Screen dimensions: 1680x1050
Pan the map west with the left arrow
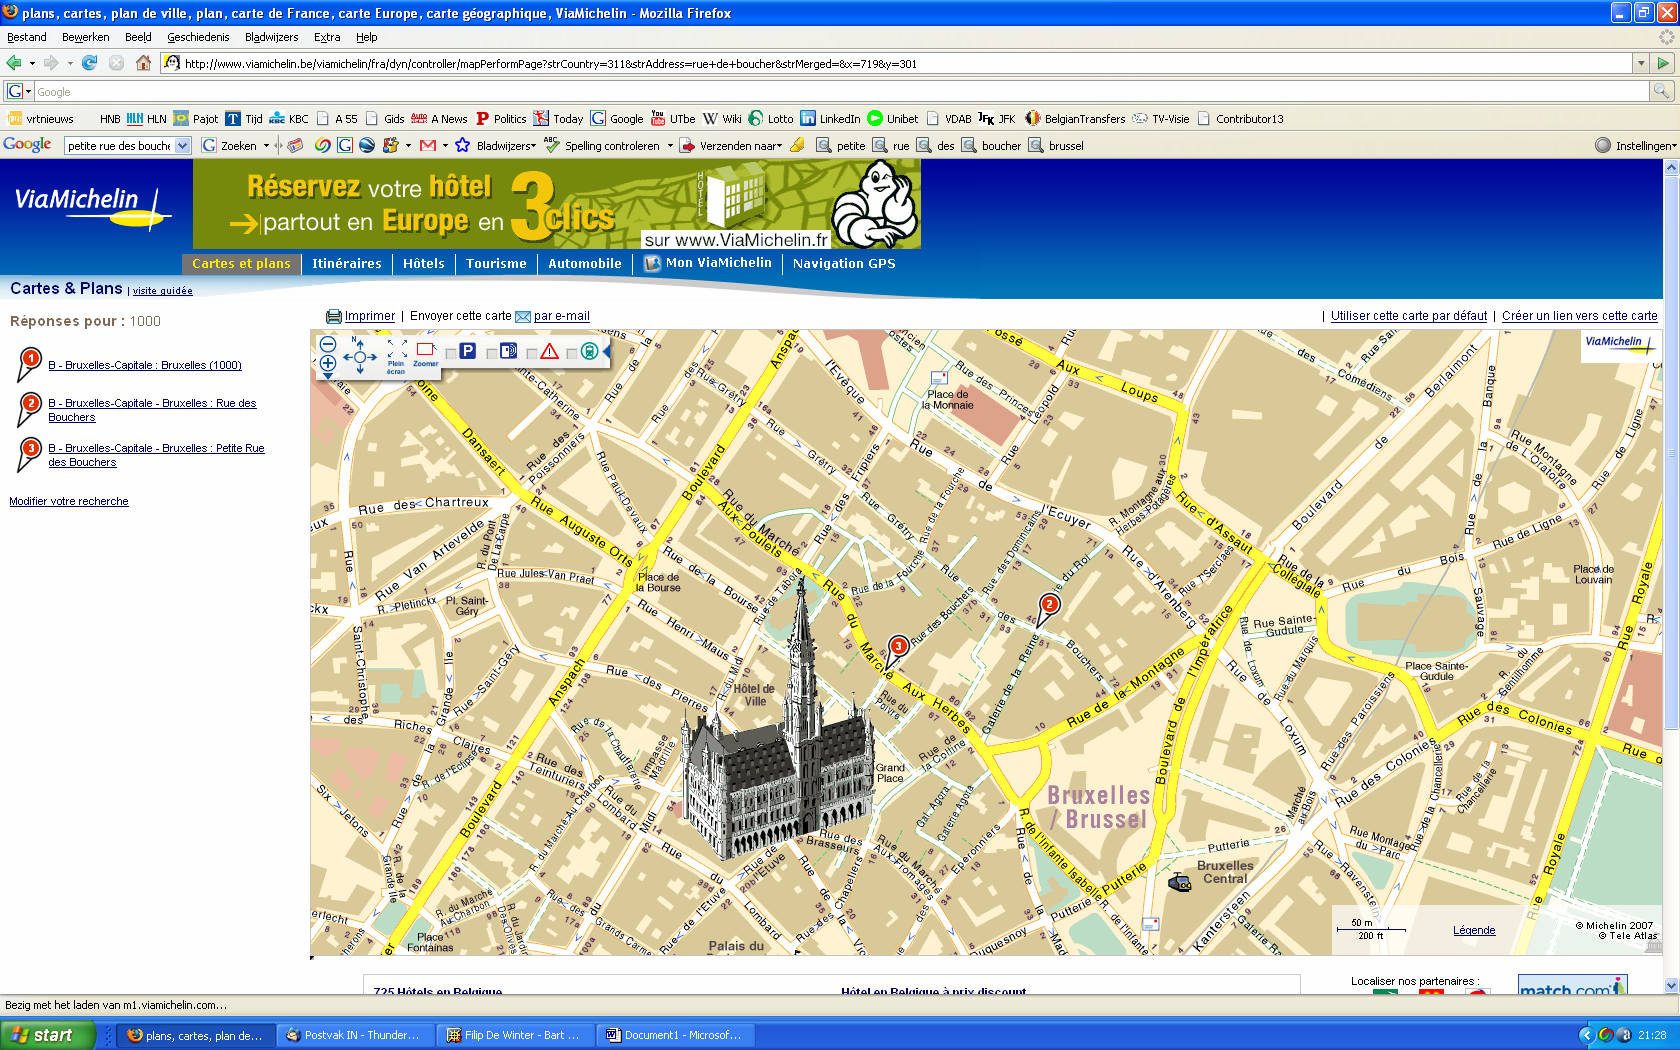(x=346, y=356)
